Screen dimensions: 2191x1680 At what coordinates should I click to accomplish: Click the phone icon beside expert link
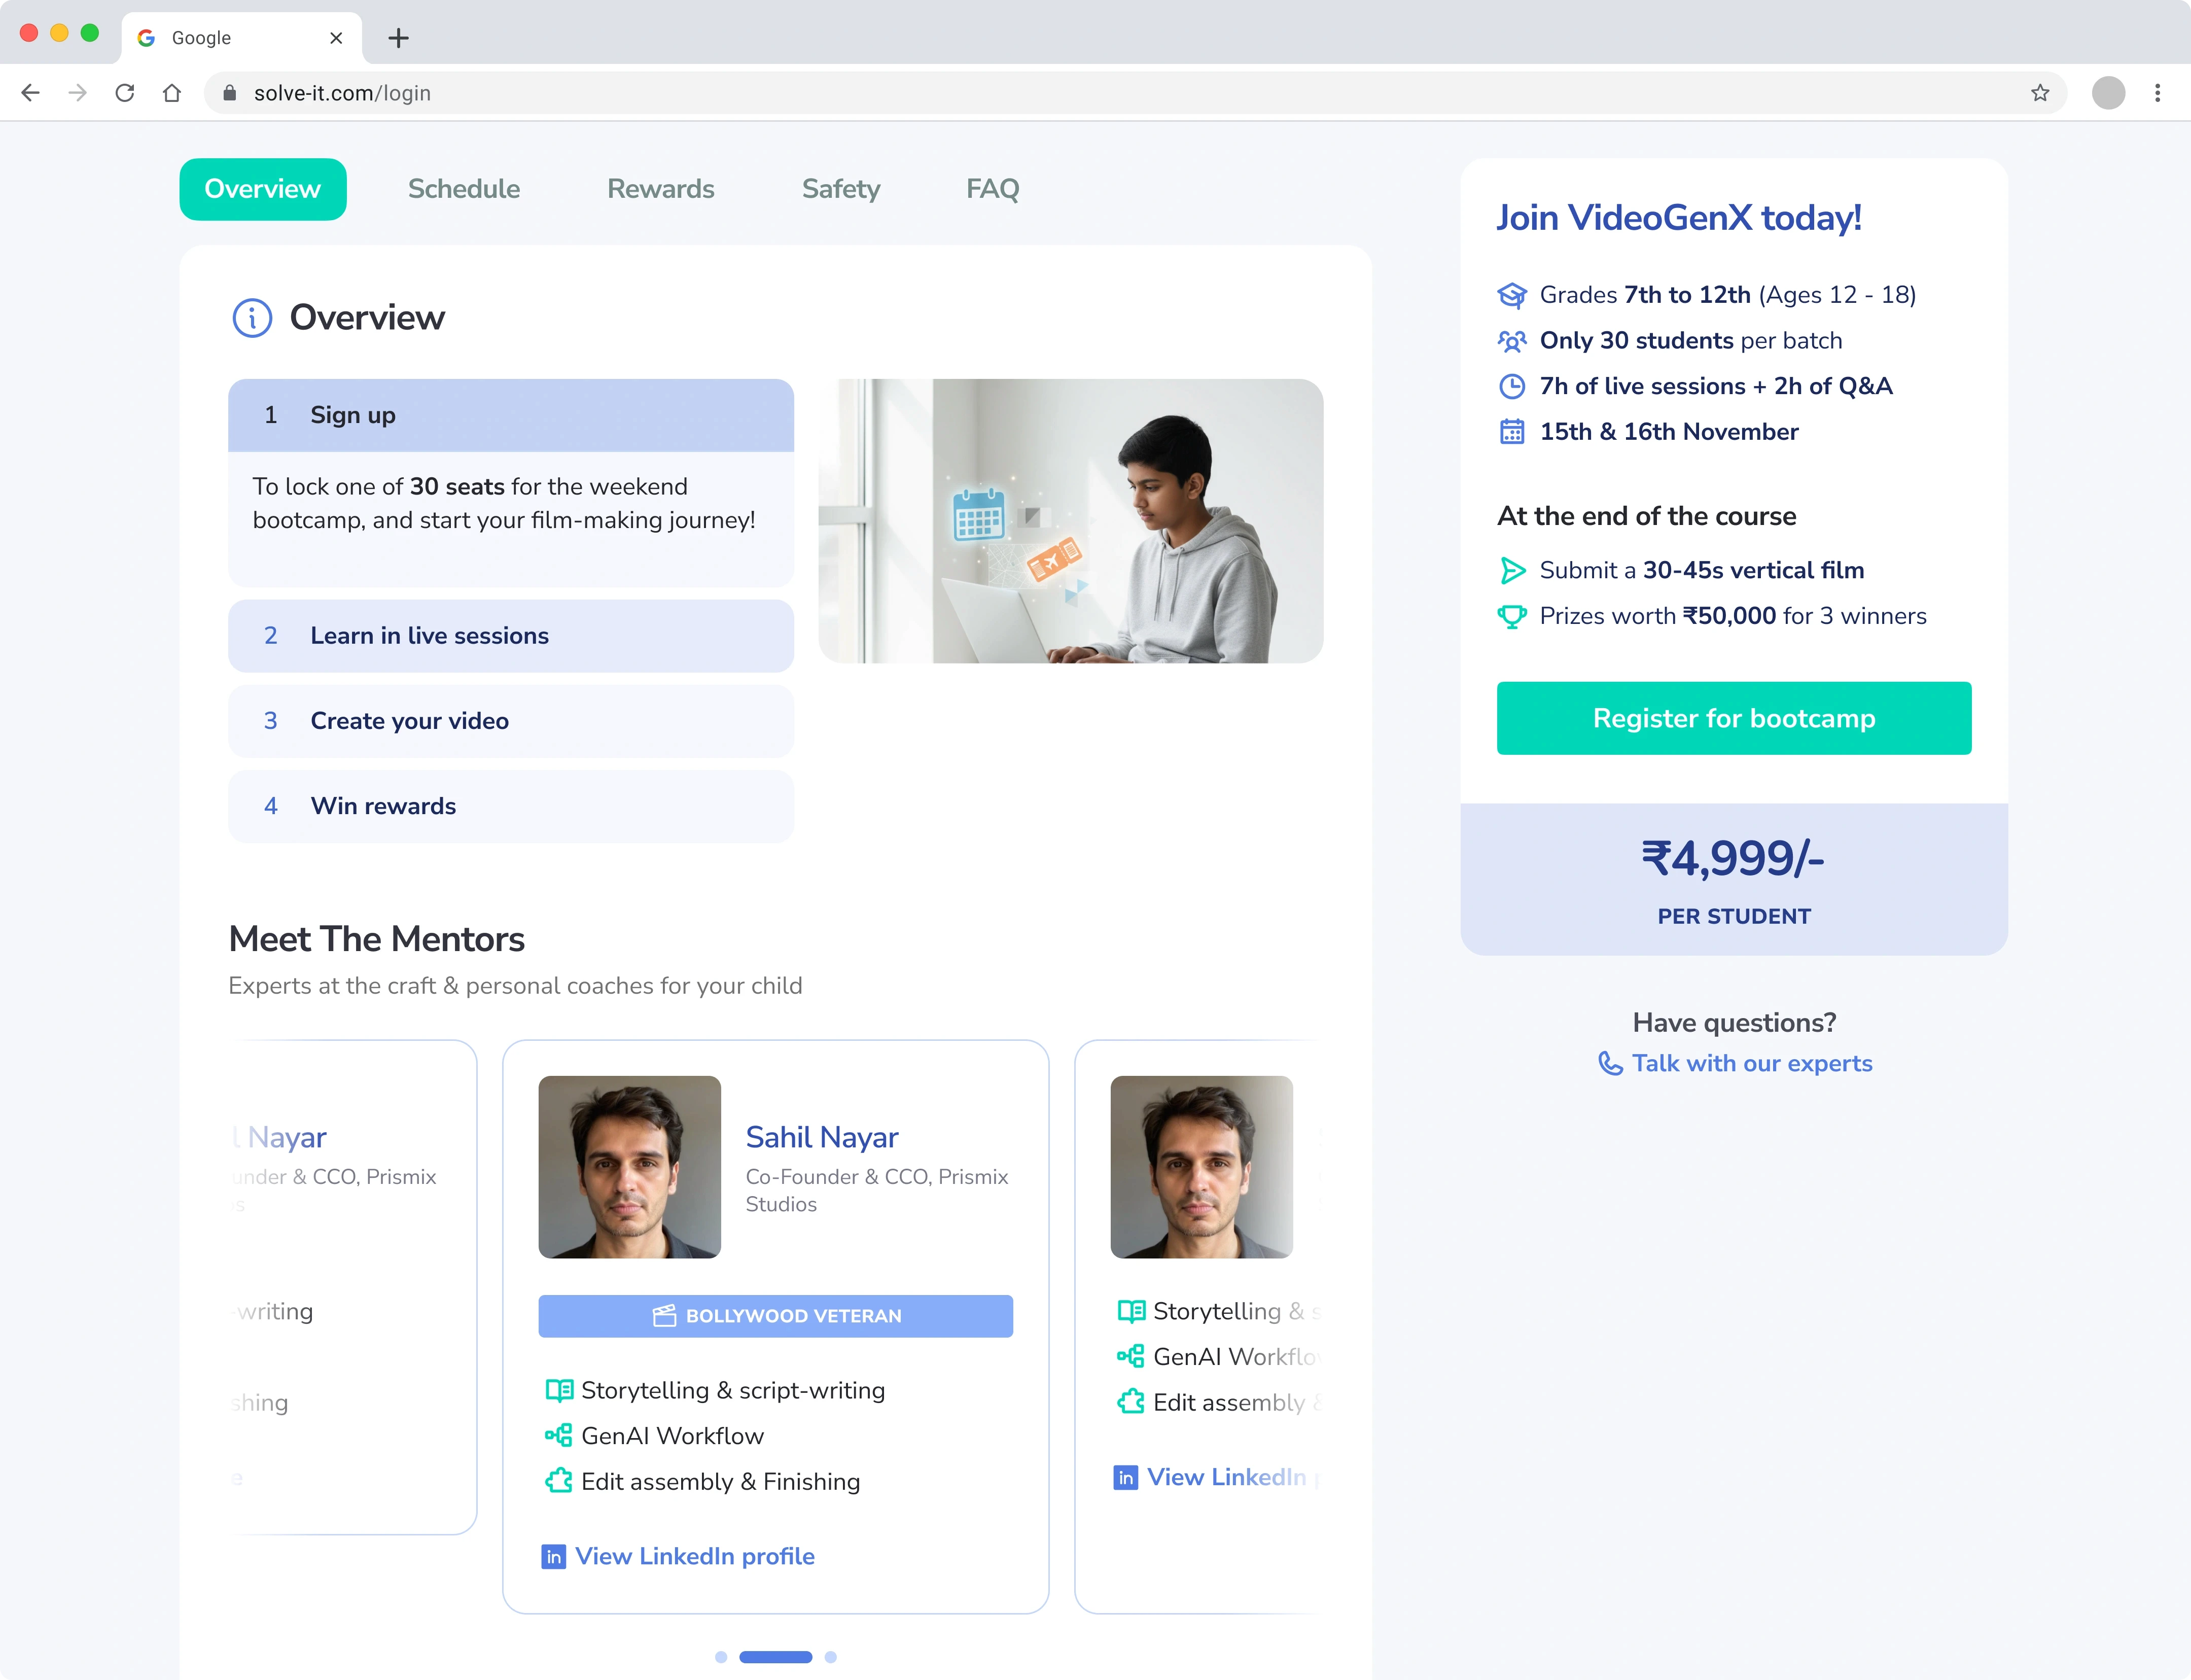(x=1609, y=1063)
